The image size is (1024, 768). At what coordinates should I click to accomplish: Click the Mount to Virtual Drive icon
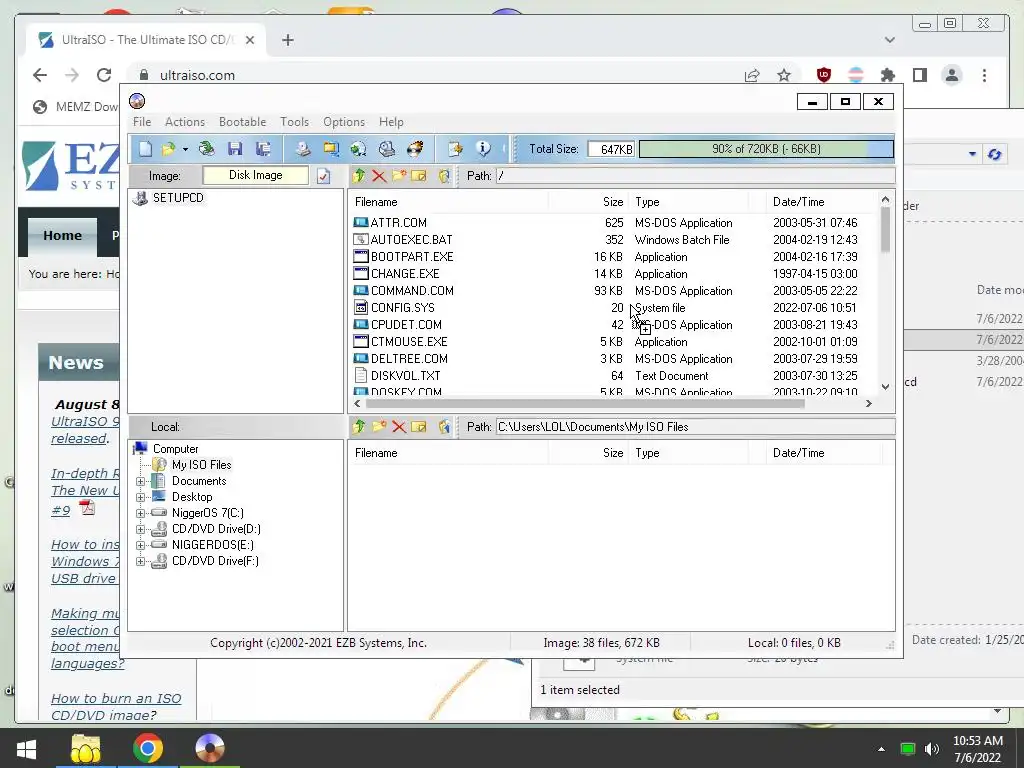(x=387, y=149)
